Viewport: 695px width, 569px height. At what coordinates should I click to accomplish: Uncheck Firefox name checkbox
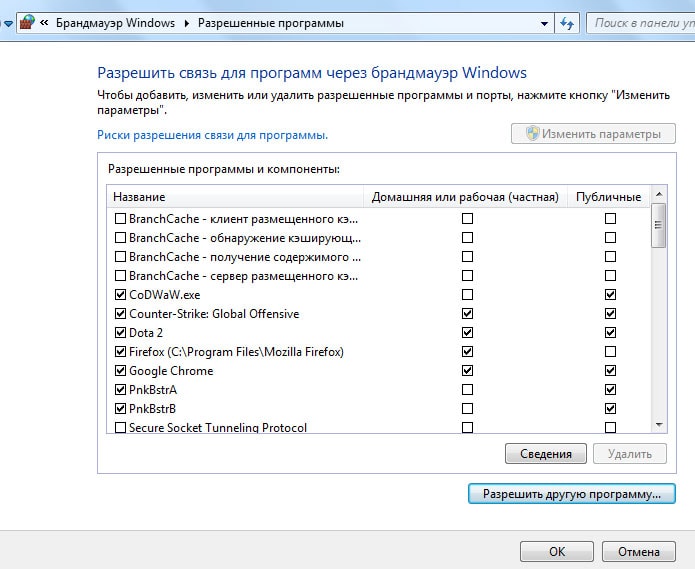pos(120,351)
